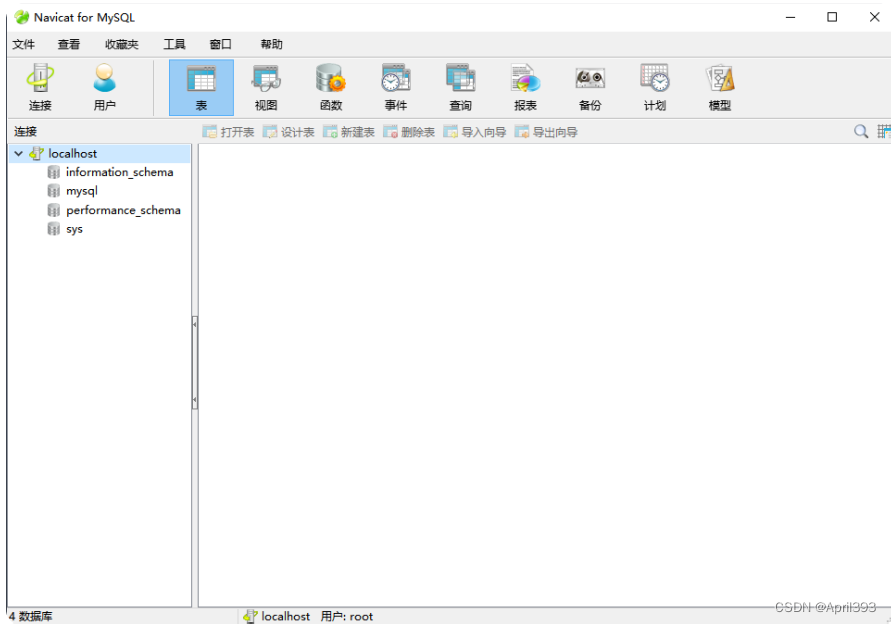
Task: Open the 连接 (Connection) tool
Action: [x=38, y=87]
